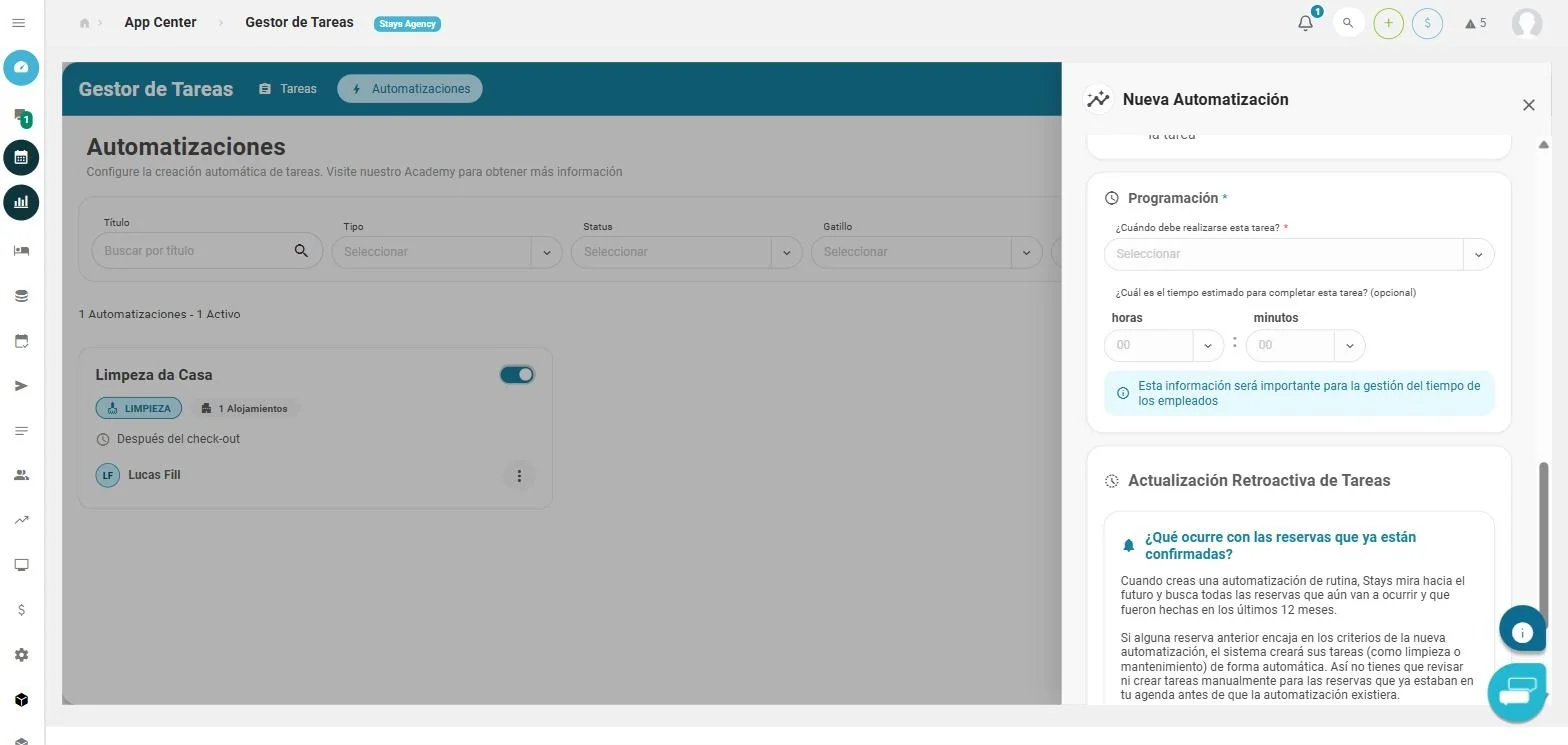Open the notifications bell icon

[1305, 23]
